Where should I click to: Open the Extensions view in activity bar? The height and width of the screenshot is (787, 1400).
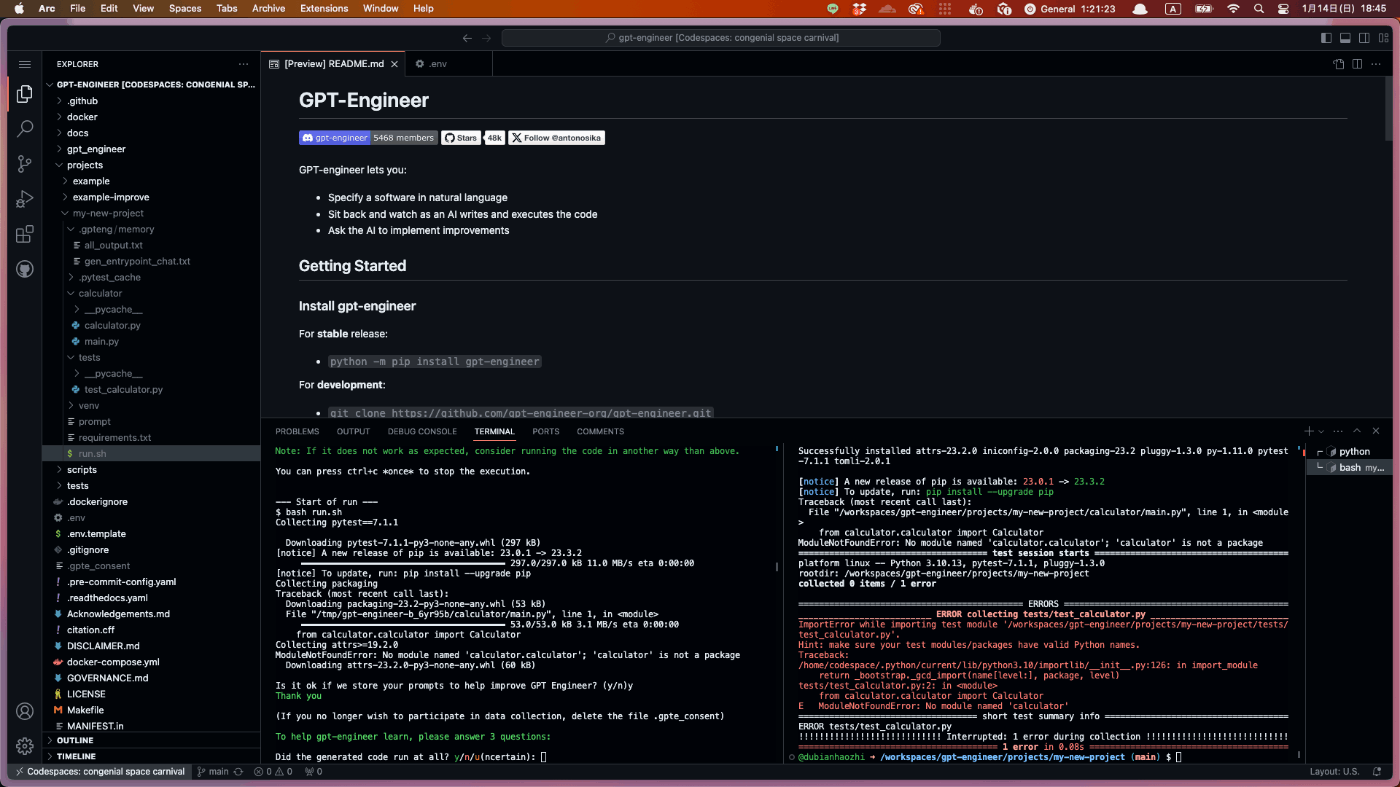[x=25, y=234]
